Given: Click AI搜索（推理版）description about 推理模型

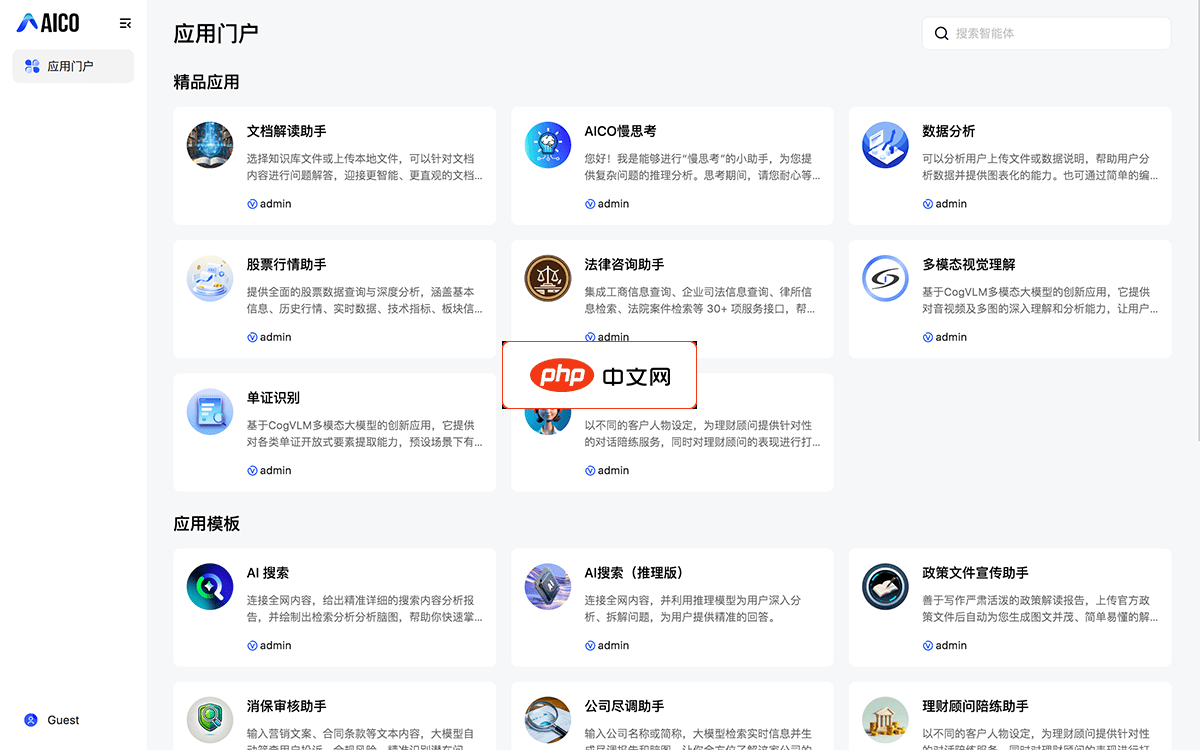Looking at the screenshot, I should (693, 609).
